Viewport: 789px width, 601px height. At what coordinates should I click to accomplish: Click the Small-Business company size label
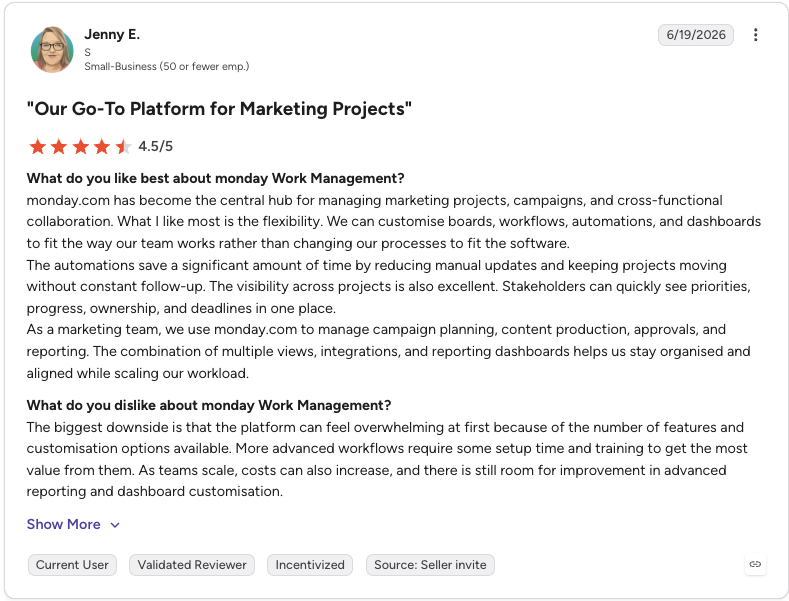[x=167, y=66]
